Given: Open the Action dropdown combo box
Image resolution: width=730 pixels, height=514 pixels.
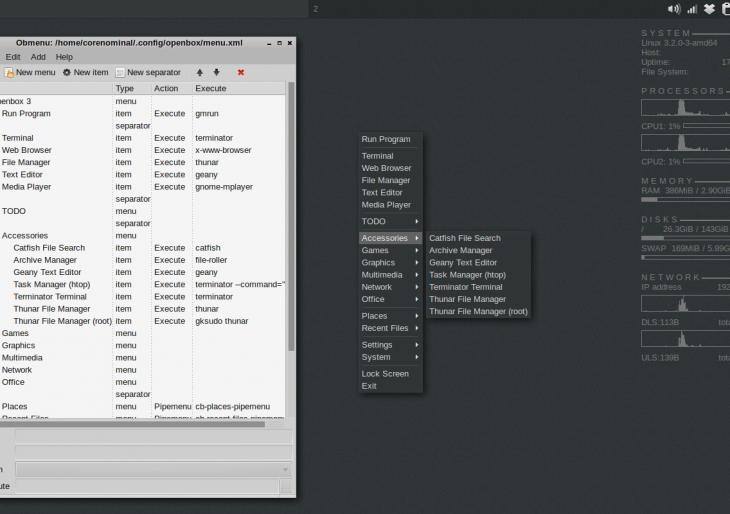Looking at the screenshot, I should tap(153, 470).
